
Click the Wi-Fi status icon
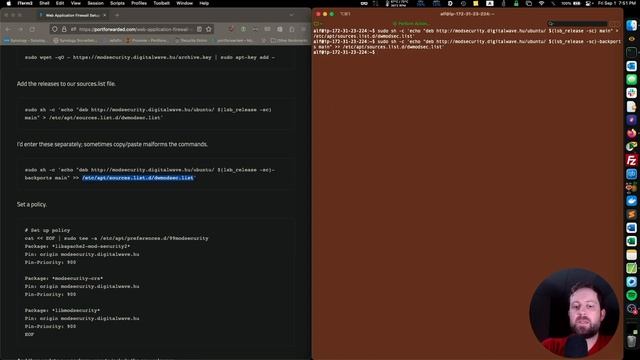click(542, 3)
